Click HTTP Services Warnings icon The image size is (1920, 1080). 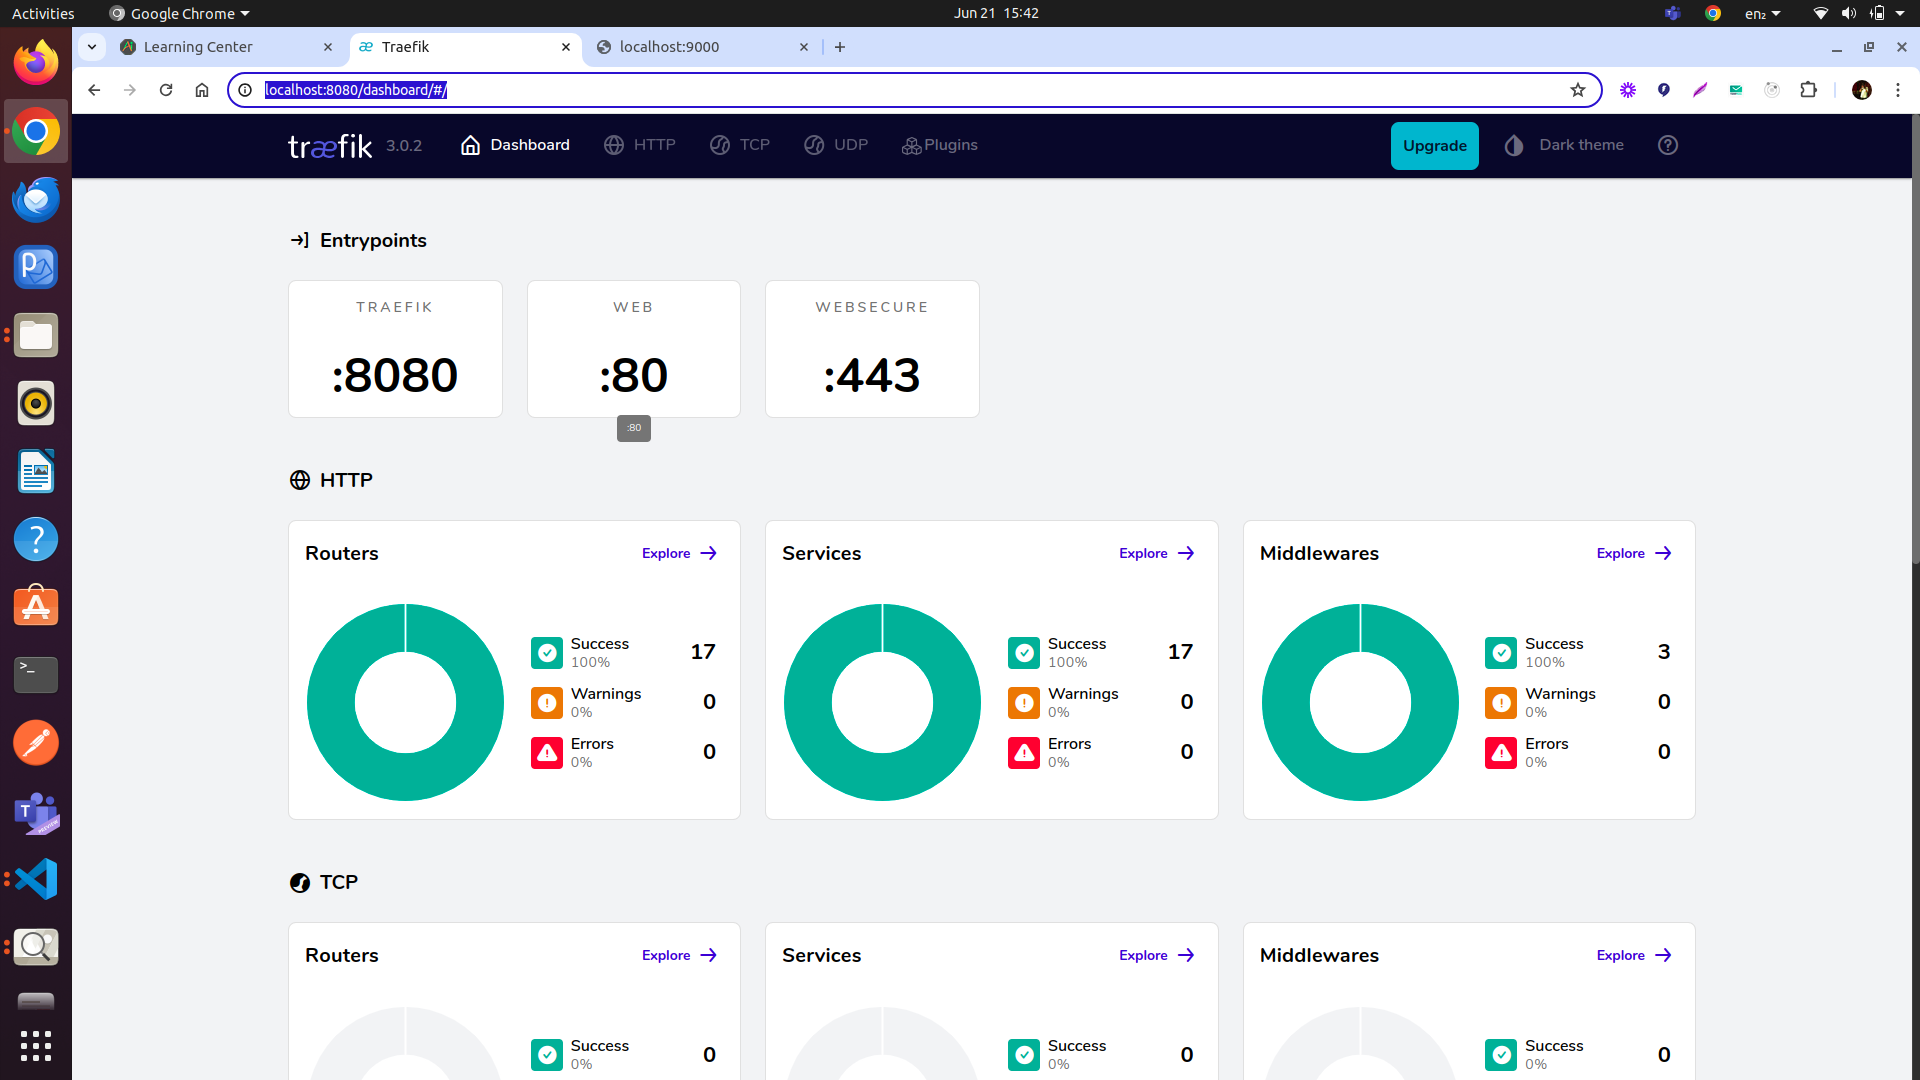click(1024, 703)
